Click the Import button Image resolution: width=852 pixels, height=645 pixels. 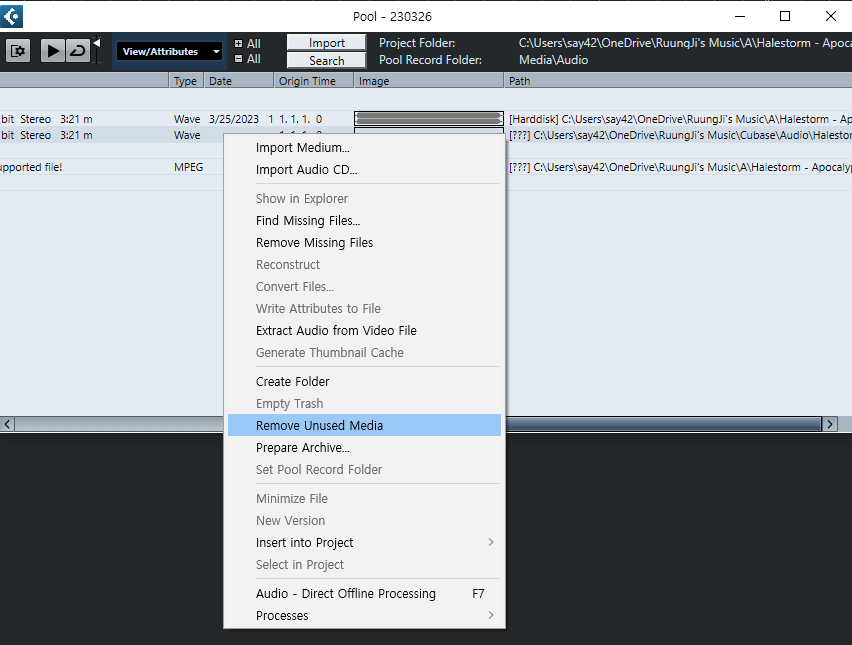click(x=326, y=42)
